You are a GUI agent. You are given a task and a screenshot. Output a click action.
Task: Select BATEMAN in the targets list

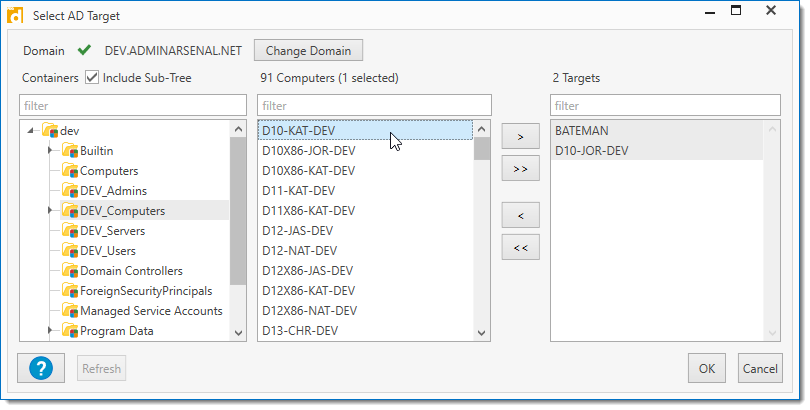(x=583, y=131)
